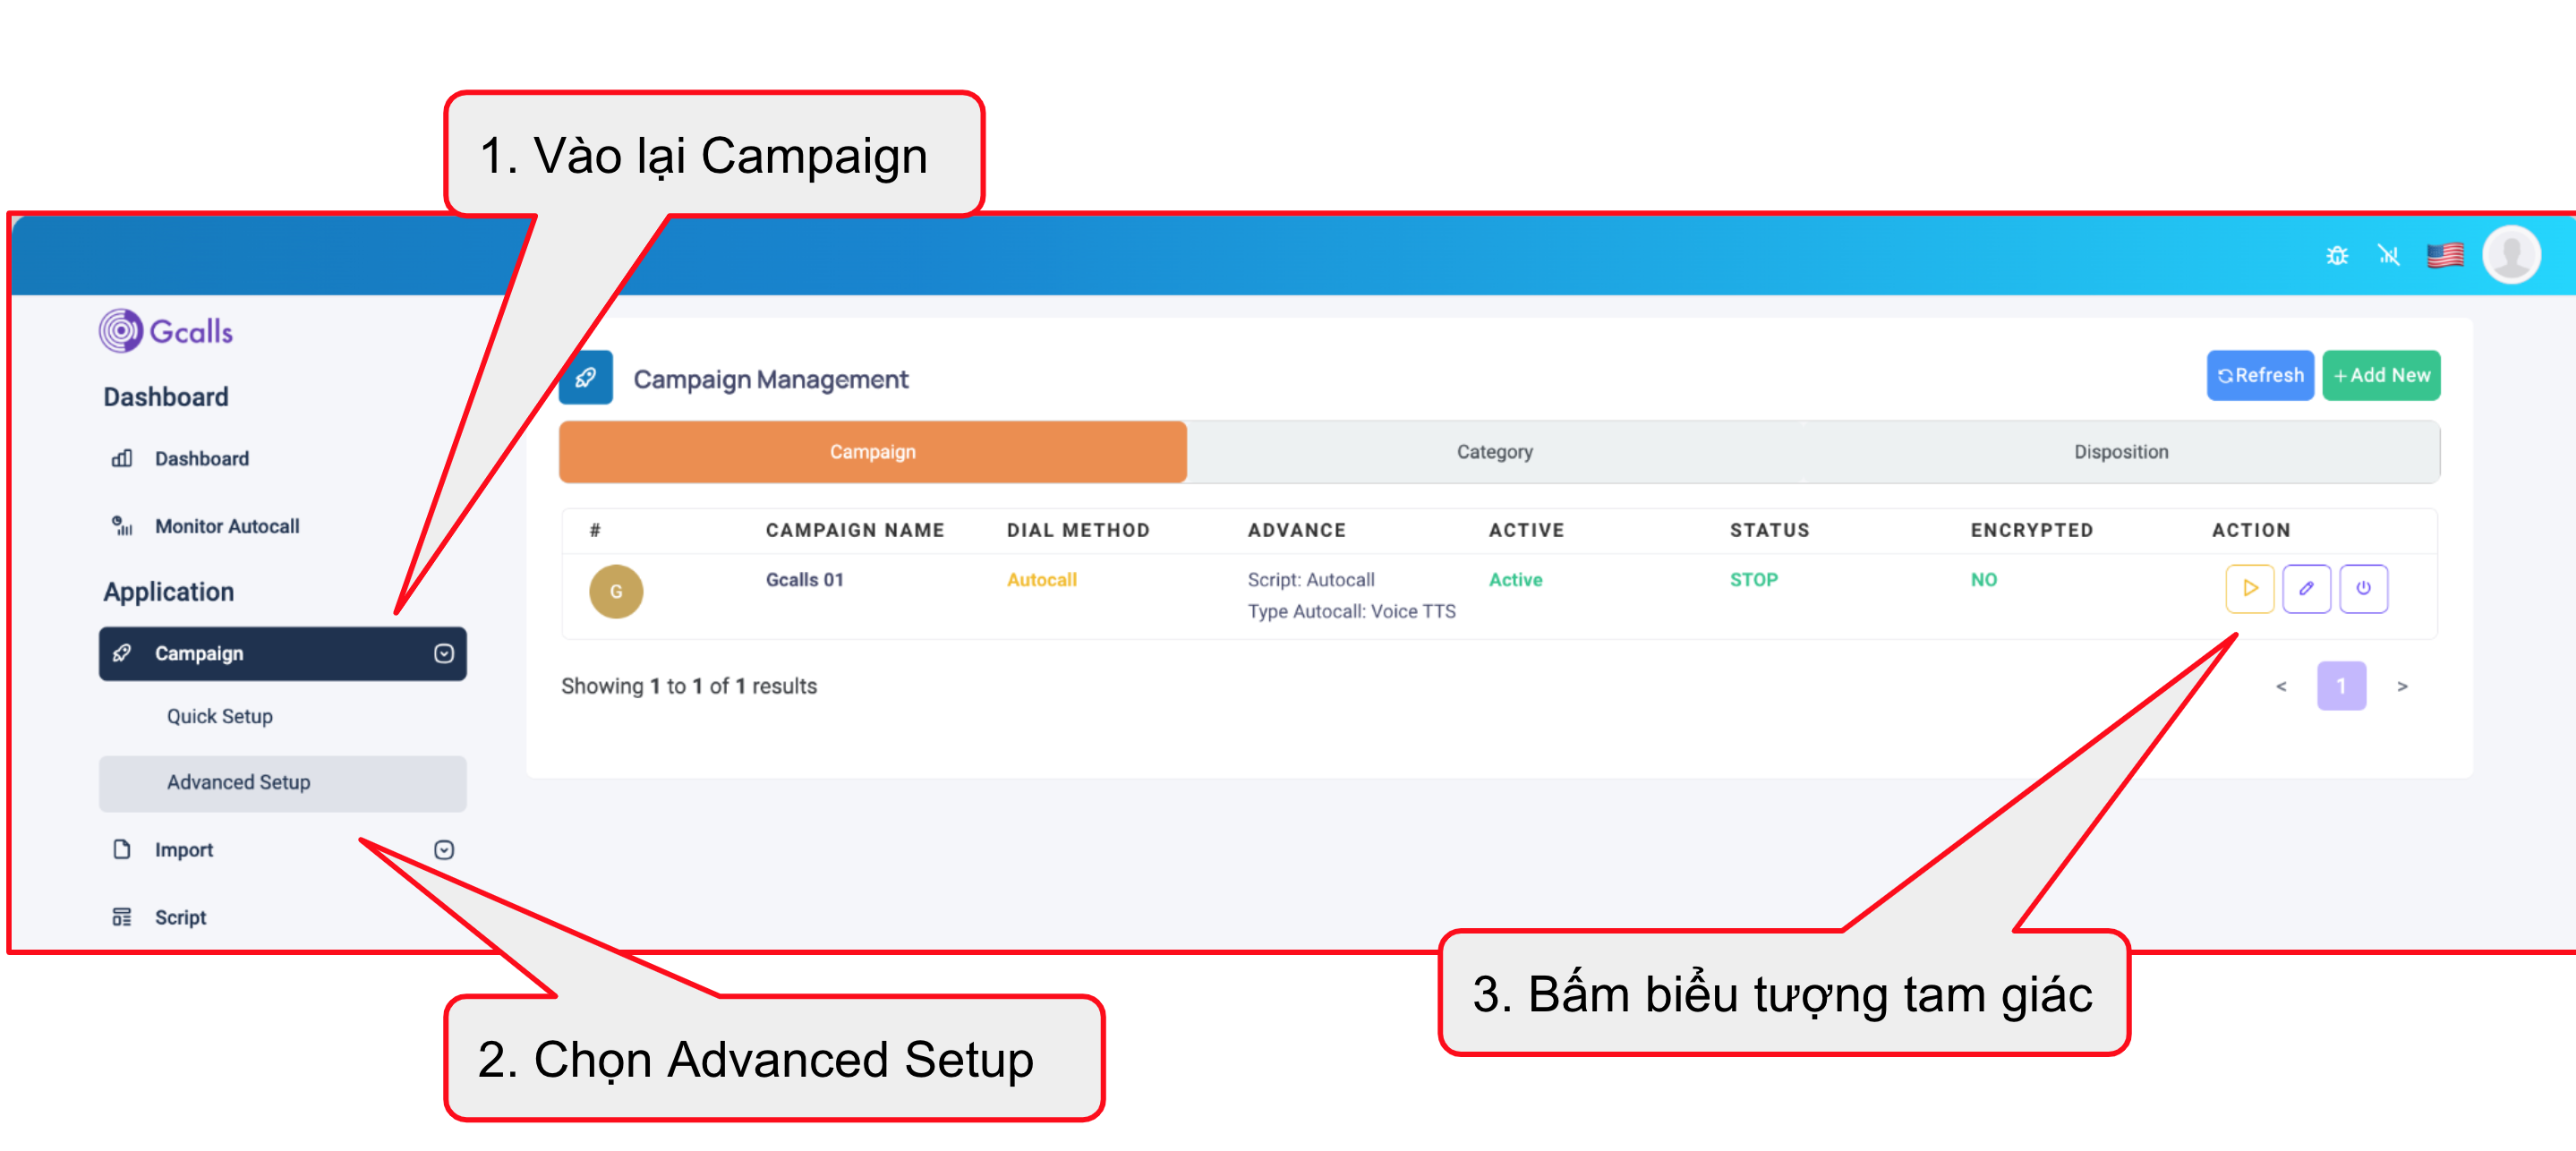
Task: Go to next page arrow
Action: pos(2402,686)
